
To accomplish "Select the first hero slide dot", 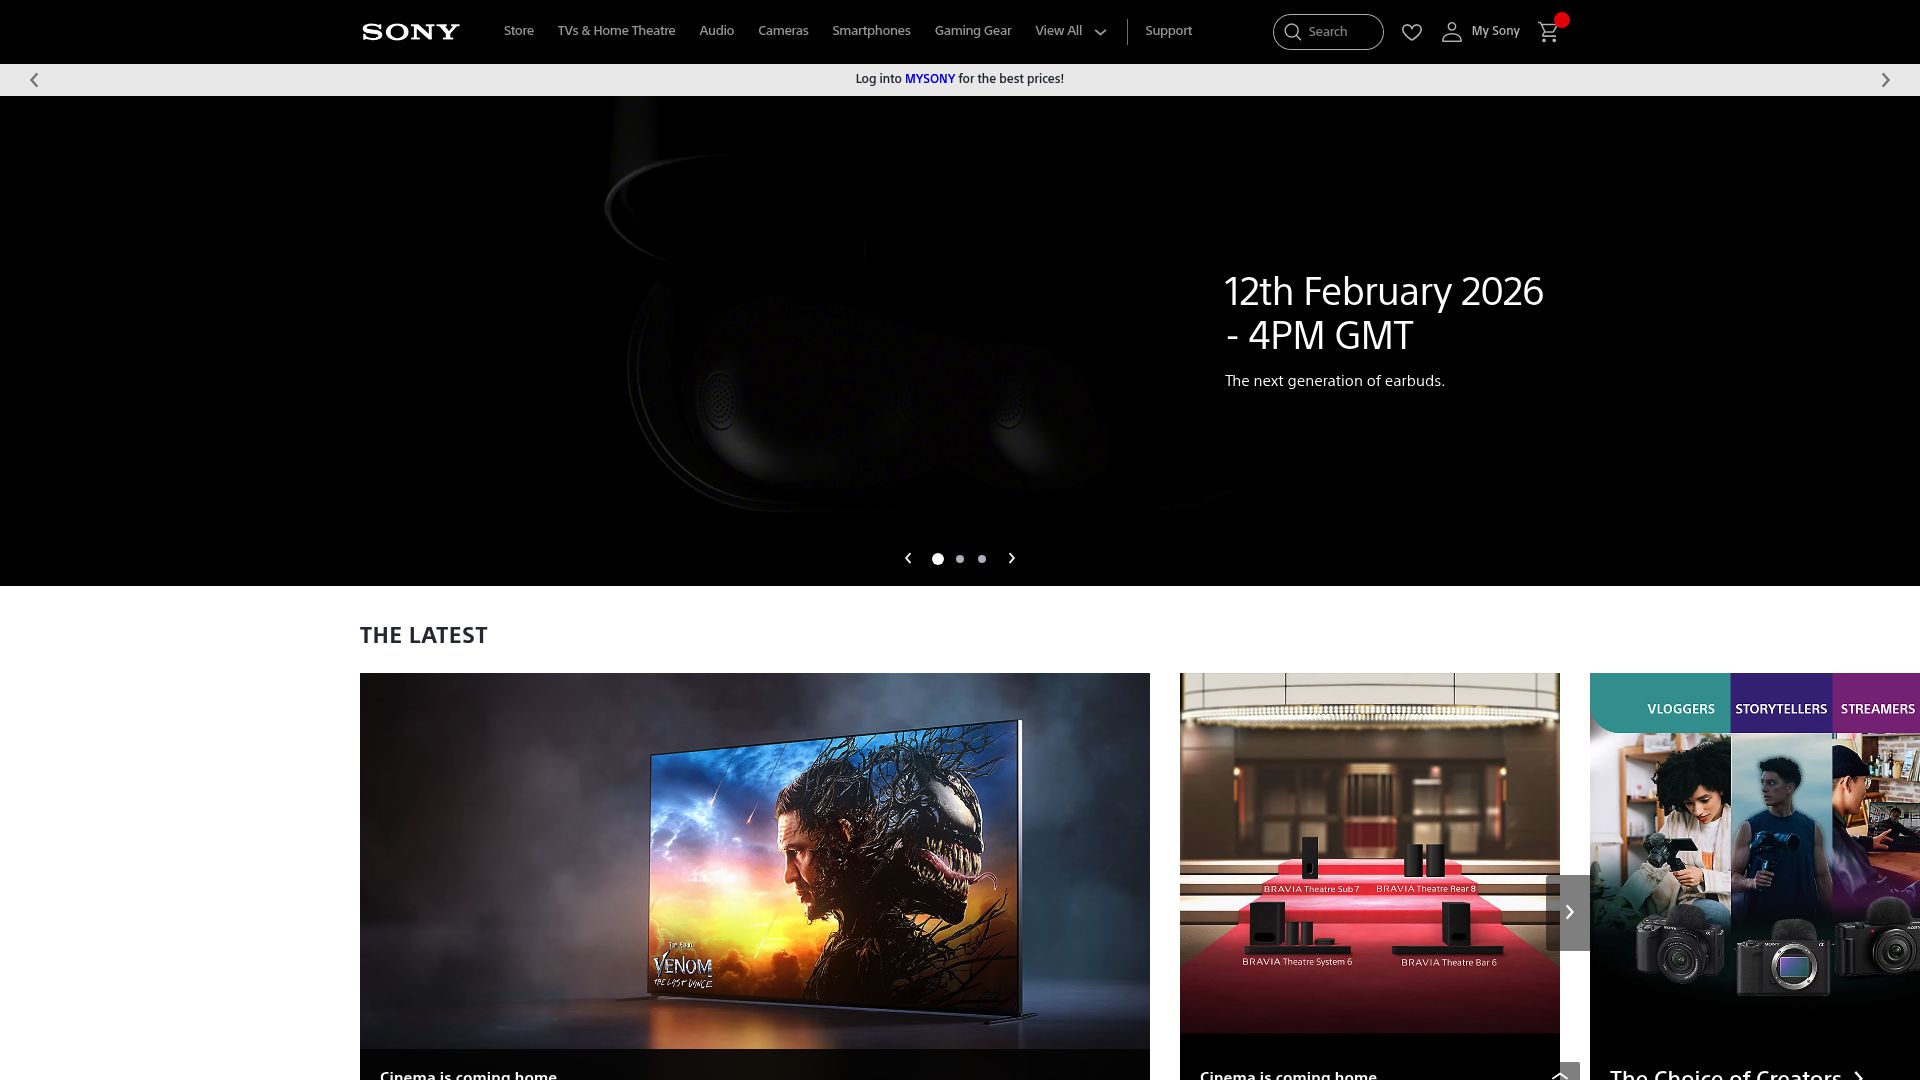I will pyautogui.click(x=938, y=559).
